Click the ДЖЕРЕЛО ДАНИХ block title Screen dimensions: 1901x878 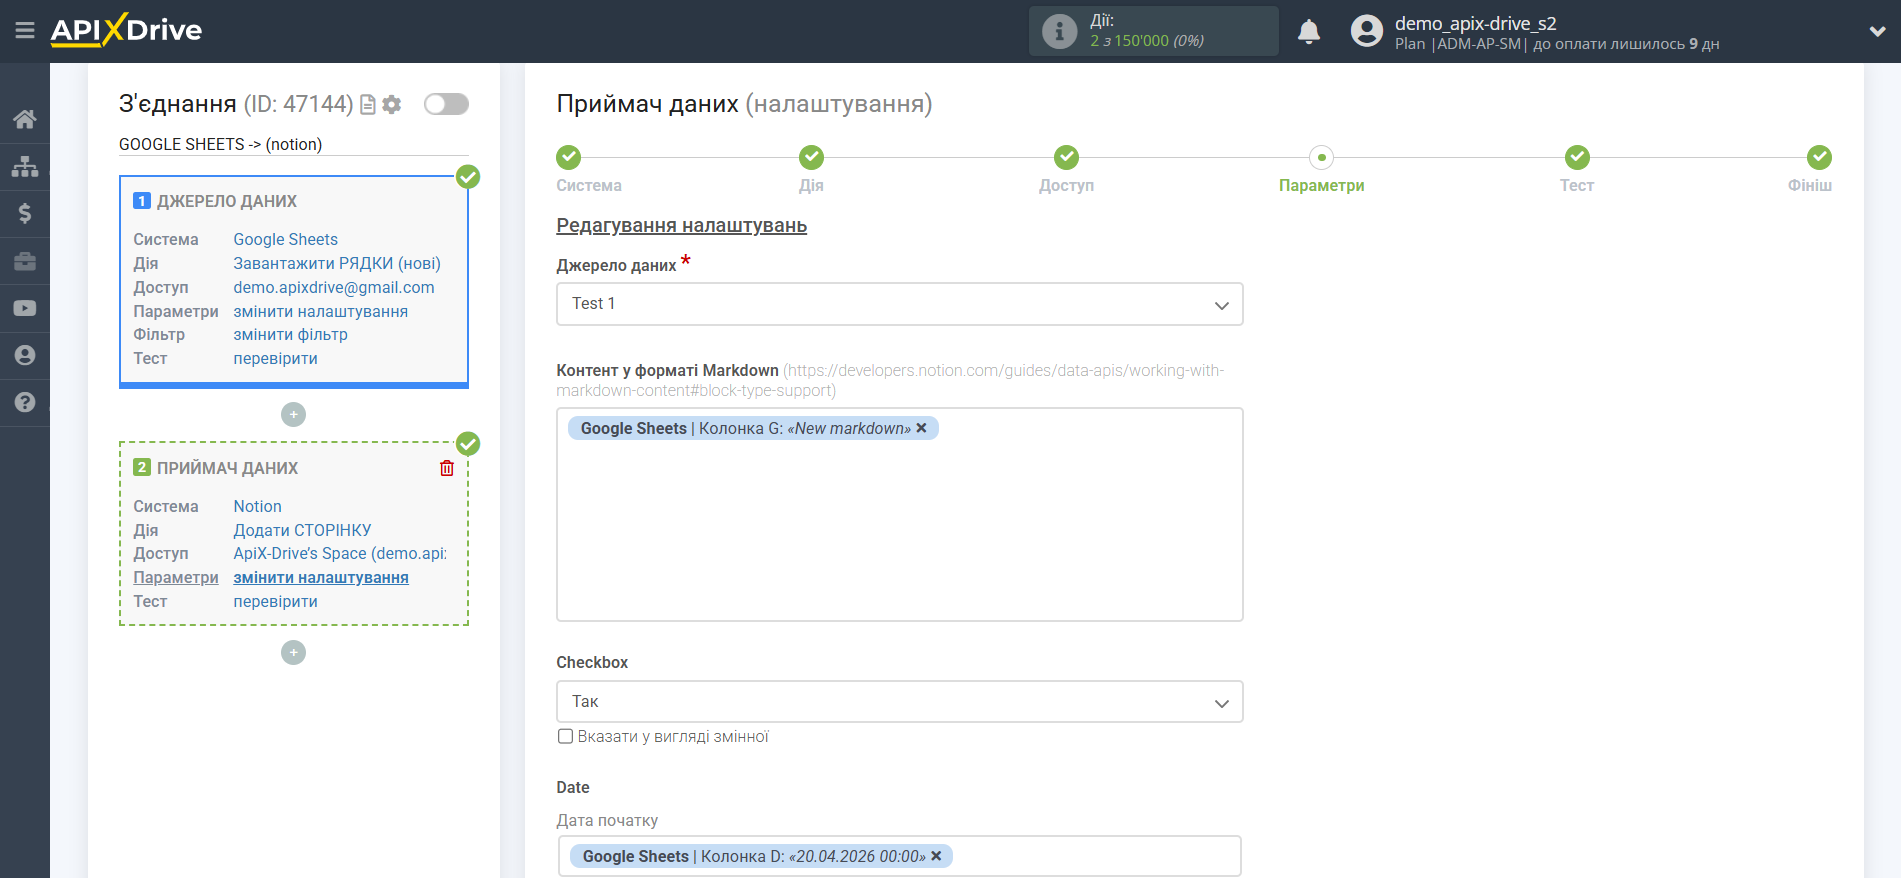226,201
